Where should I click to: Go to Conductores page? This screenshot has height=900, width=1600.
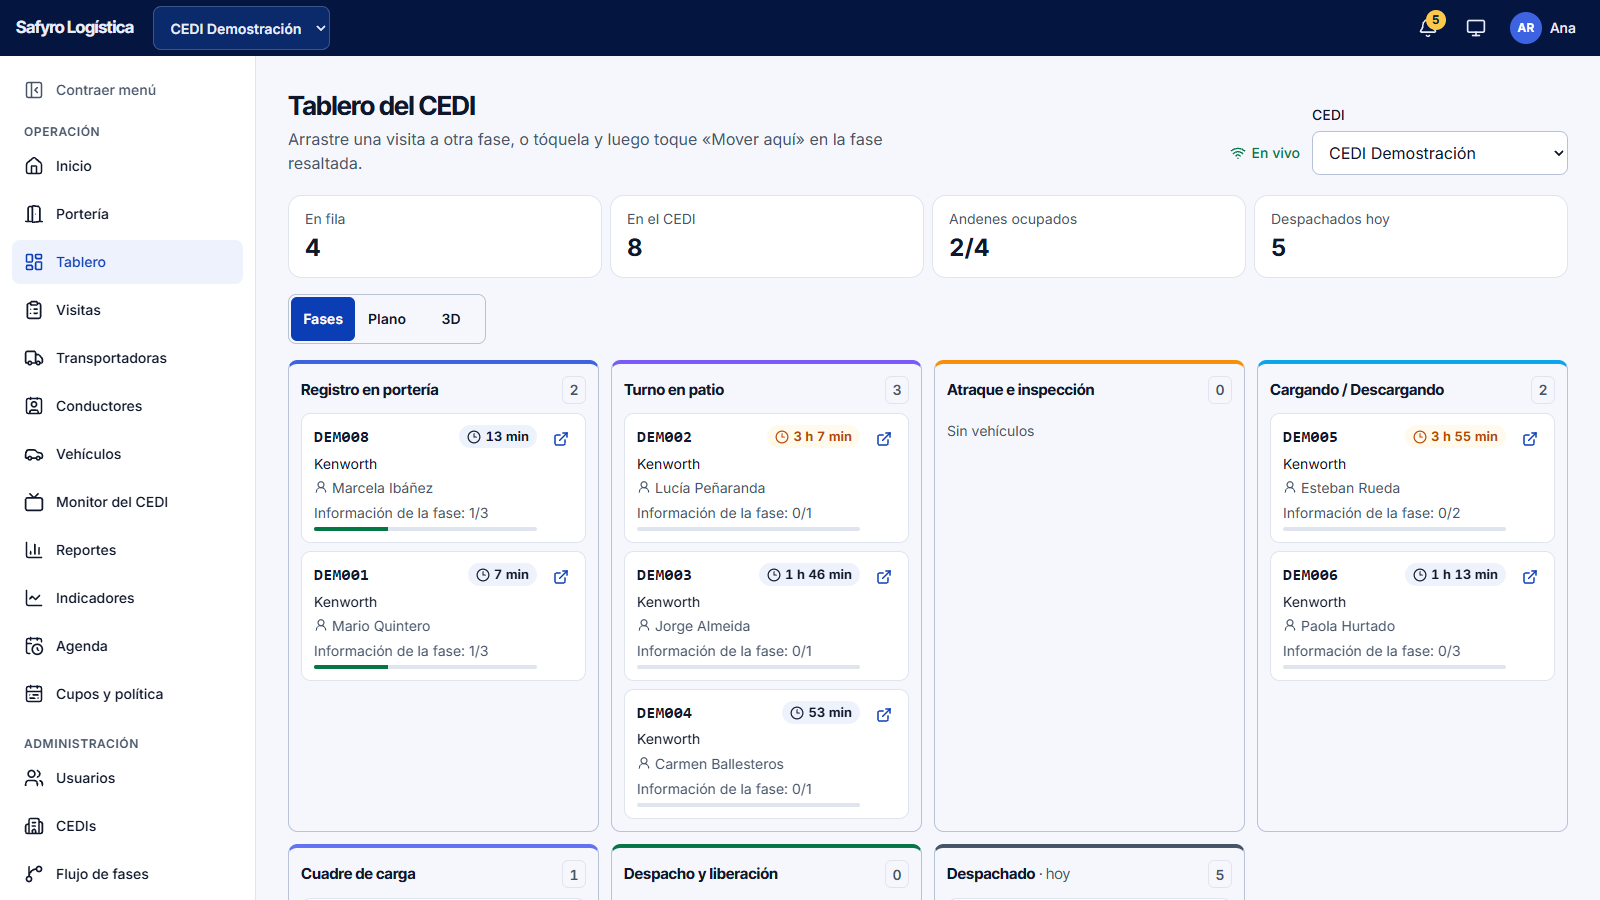click(x=127, y=406)
